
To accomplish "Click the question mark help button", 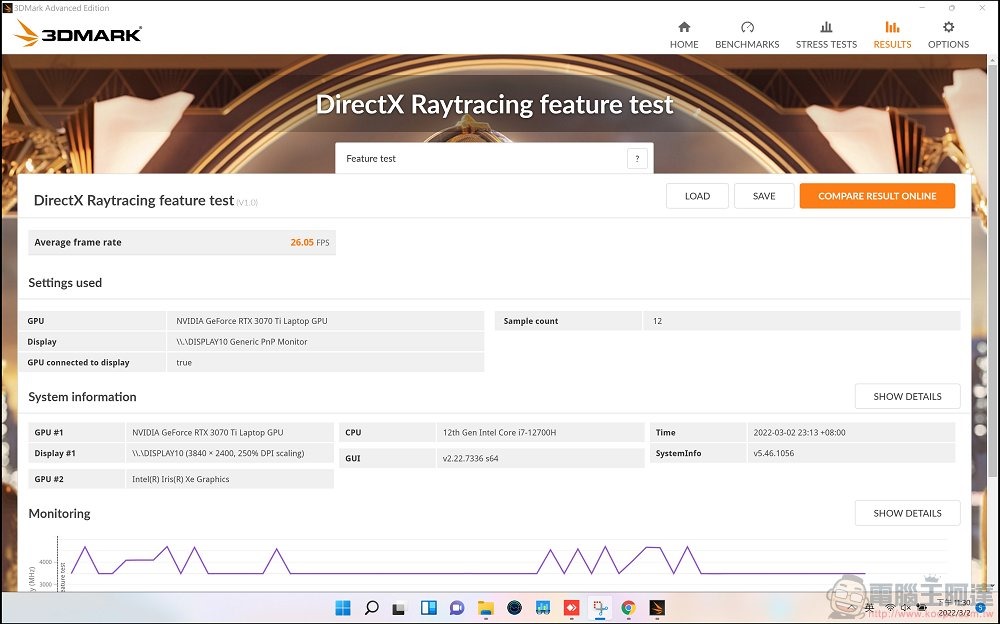I will [x=637, y=158].
